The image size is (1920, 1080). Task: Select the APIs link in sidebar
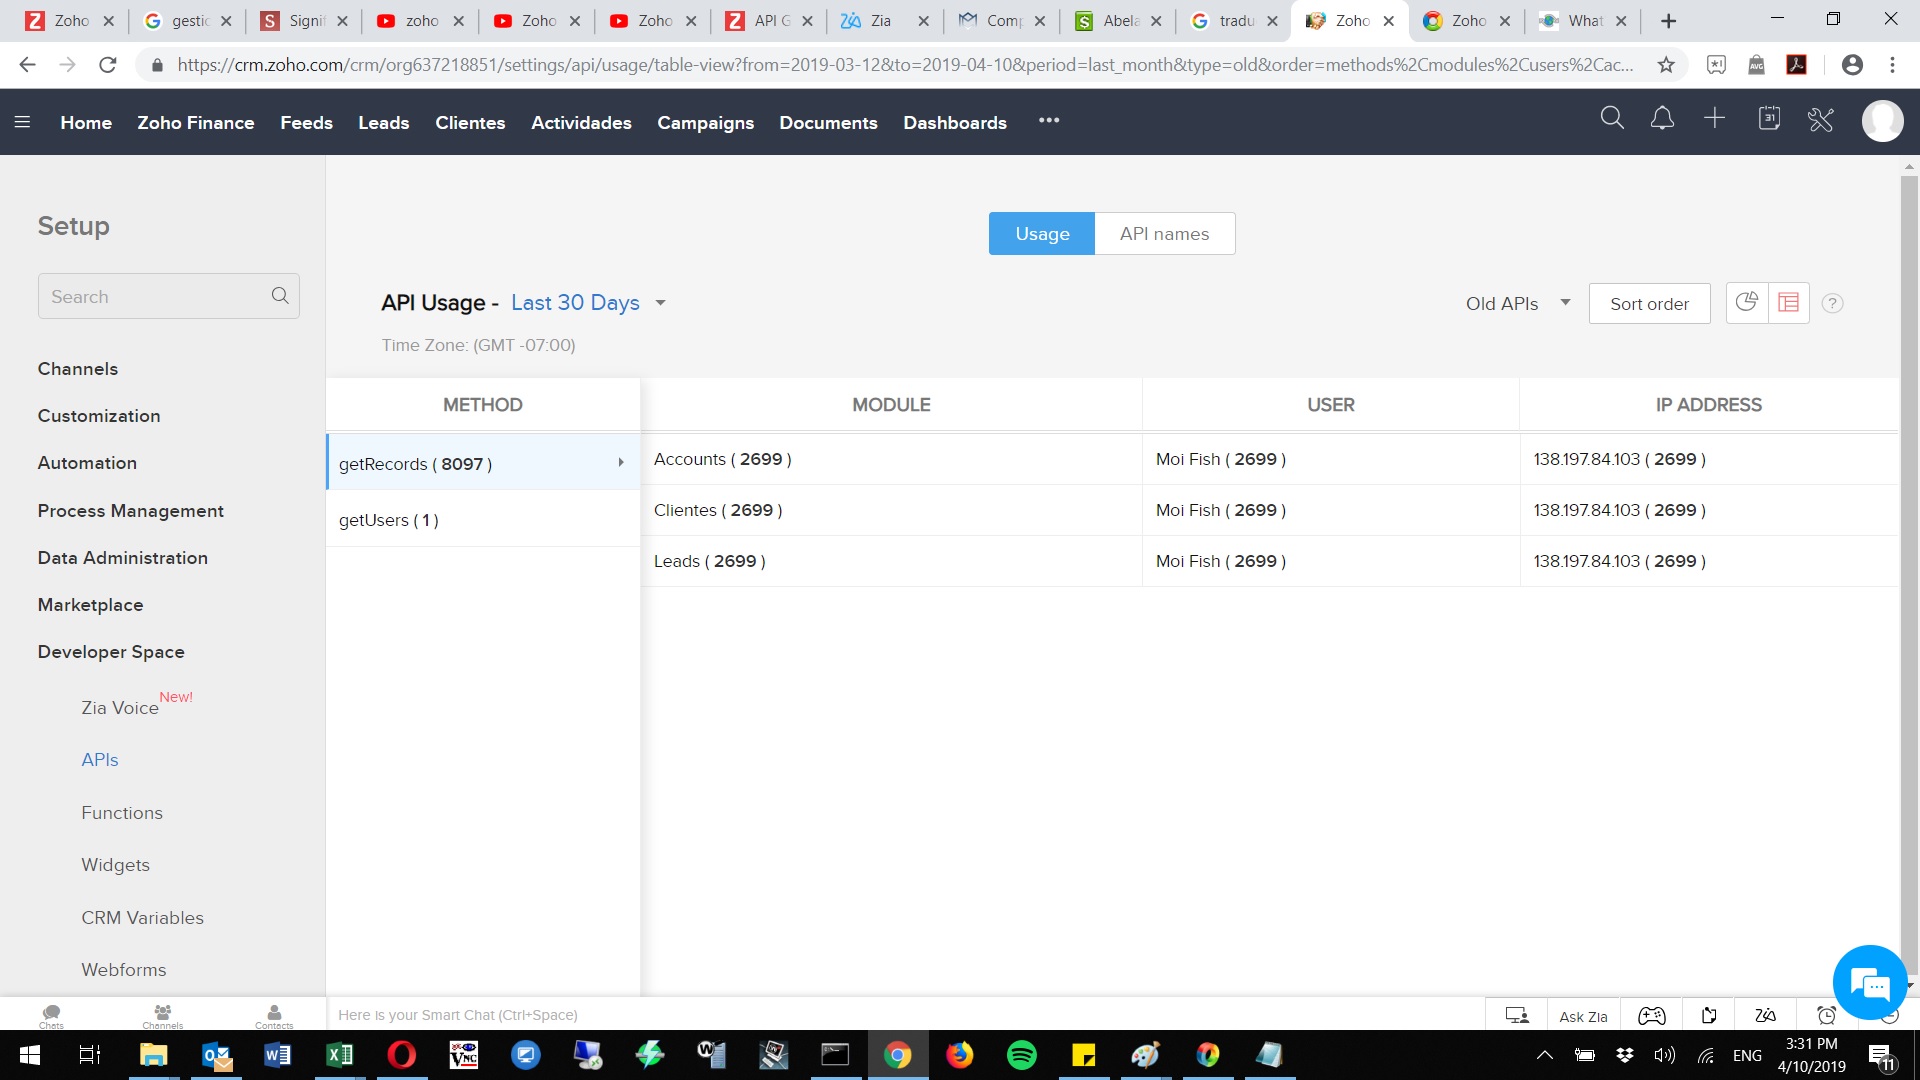point(100,759)
